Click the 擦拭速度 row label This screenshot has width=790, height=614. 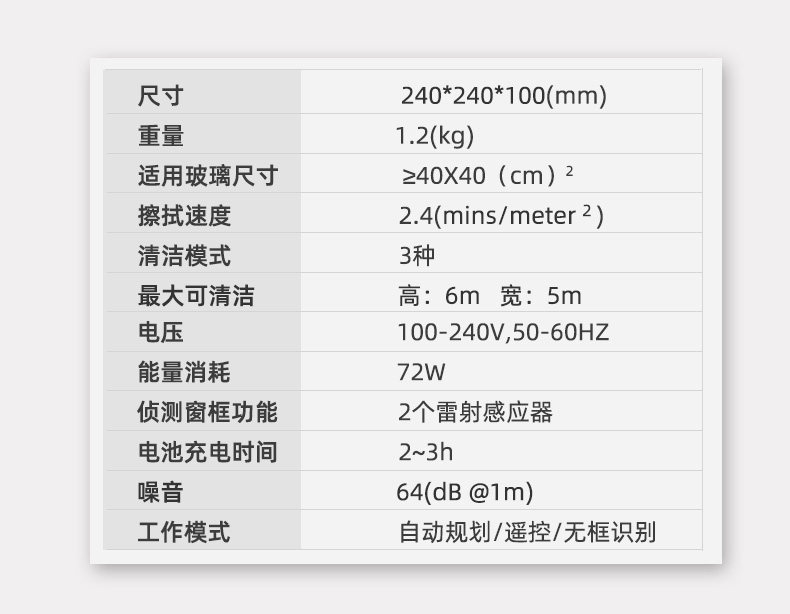click(184, 216)
